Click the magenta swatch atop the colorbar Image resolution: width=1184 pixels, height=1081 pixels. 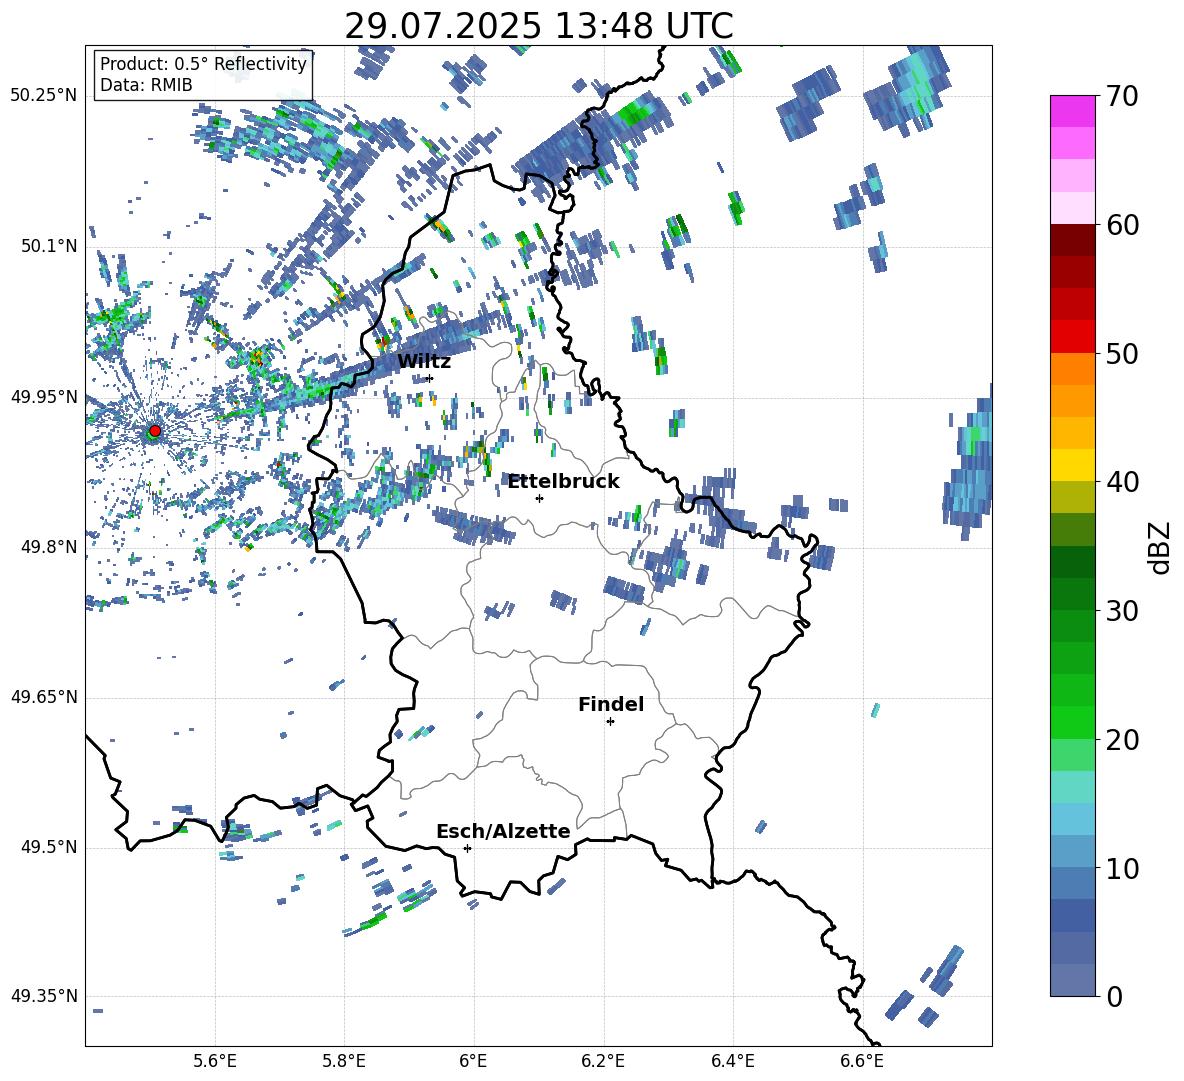[1072, 112]
